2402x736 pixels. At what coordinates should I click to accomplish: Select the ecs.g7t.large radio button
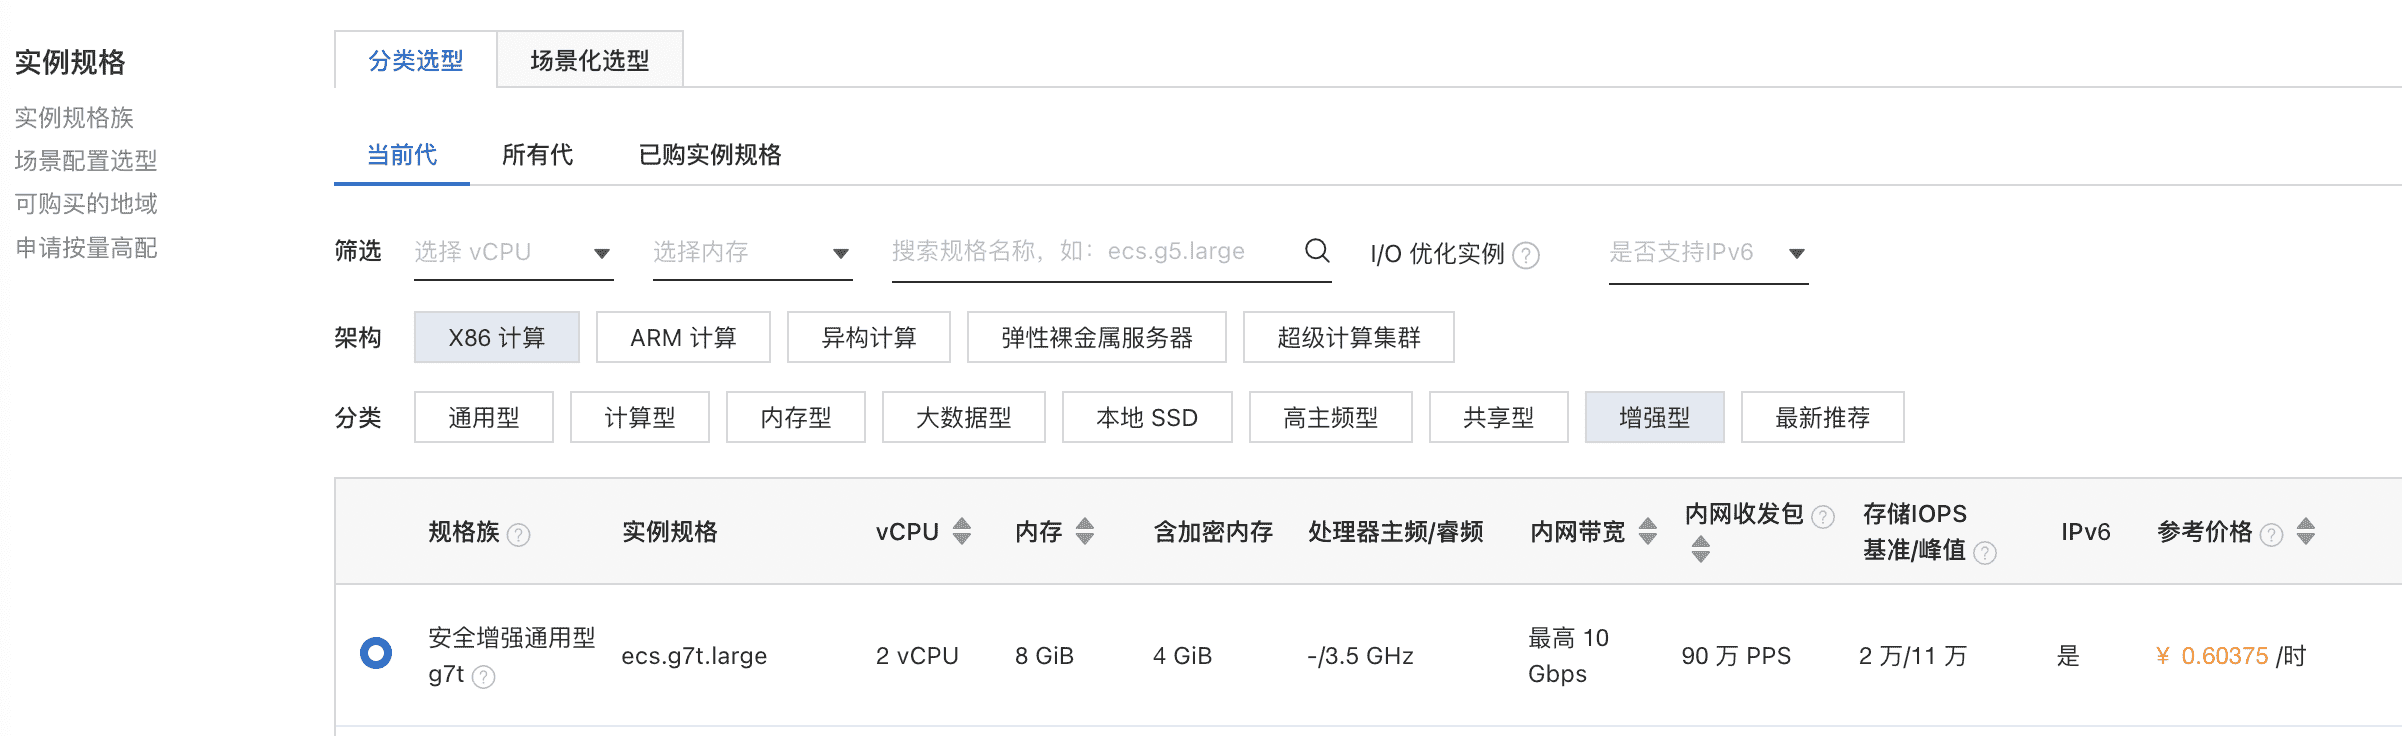(x=376, y=654)
